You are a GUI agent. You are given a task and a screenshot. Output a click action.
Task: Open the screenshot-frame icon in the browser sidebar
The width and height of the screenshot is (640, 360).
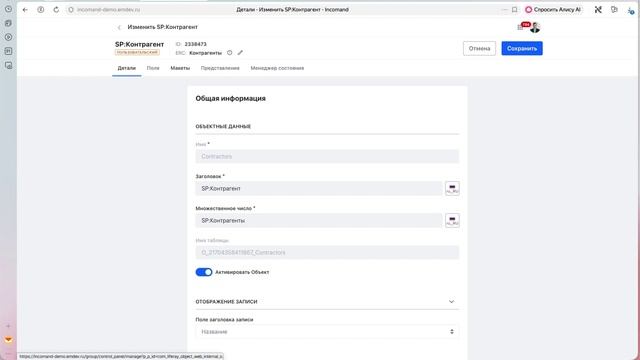coord(8,65)
